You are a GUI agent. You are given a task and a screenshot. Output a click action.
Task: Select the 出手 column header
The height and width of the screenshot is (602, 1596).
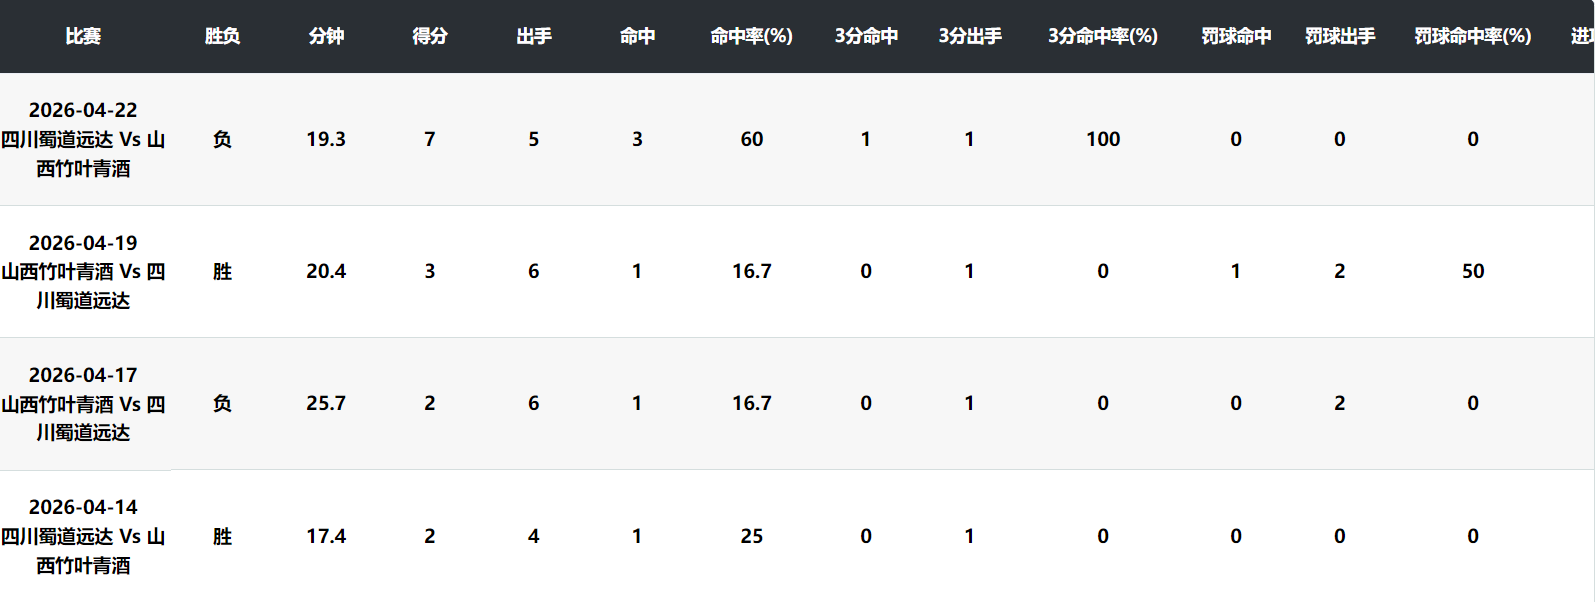[534, 36]
